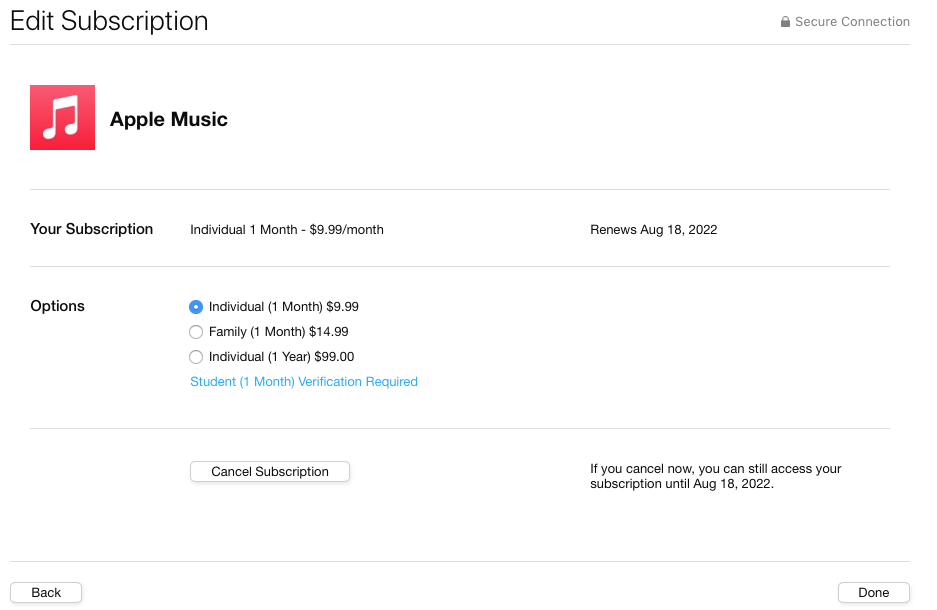
Task: Click the Secure Connection lock icon
Action: [x=786, y=22]
